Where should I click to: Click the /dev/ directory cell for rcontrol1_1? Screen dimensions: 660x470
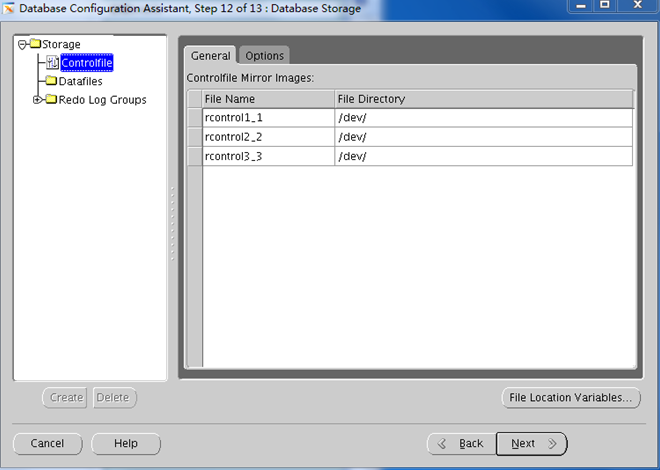[484, 118]
